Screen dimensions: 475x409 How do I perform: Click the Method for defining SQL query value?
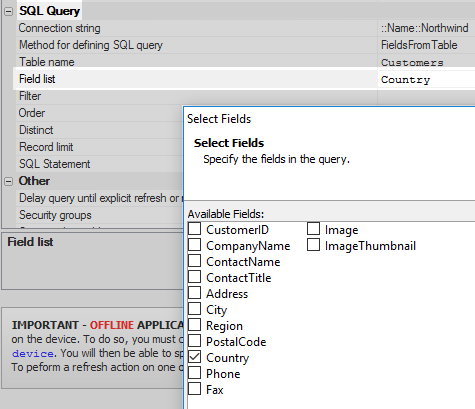[419, 45]
